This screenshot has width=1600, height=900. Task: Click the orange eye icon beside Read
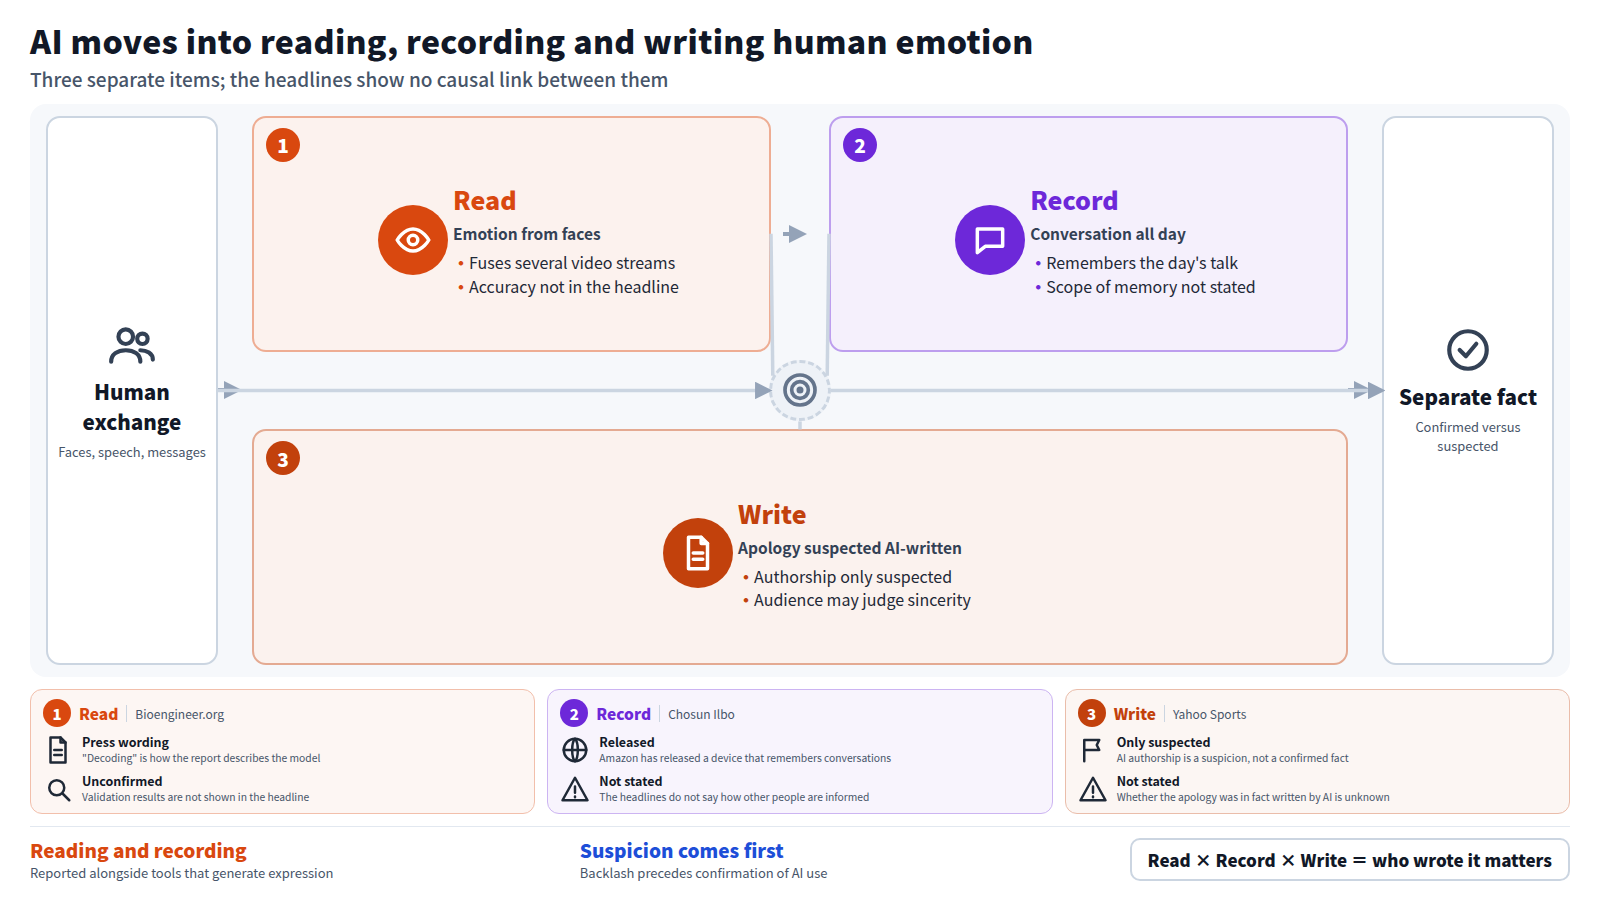pos(412,240)
